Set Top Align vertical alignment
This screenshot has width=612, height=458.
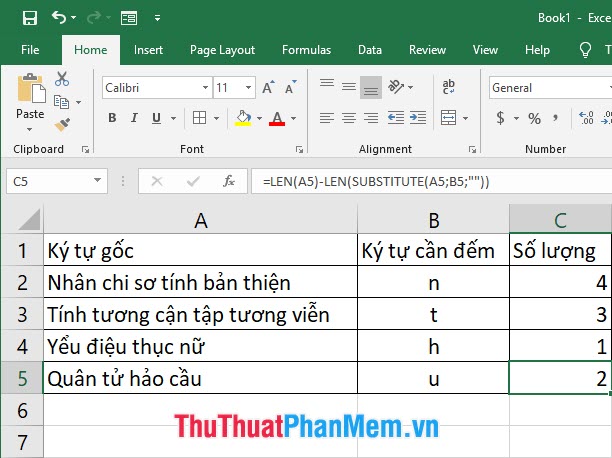pyautogui.click(x=327, y=84)
